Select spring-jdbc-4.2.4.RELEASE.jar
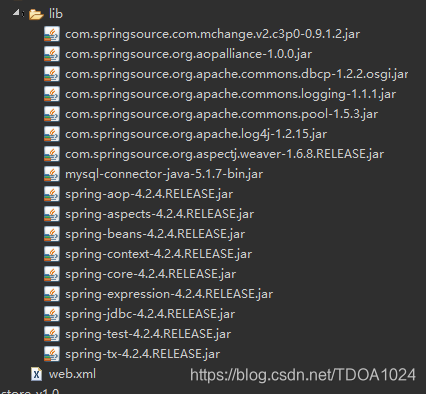 pos(150,314)
